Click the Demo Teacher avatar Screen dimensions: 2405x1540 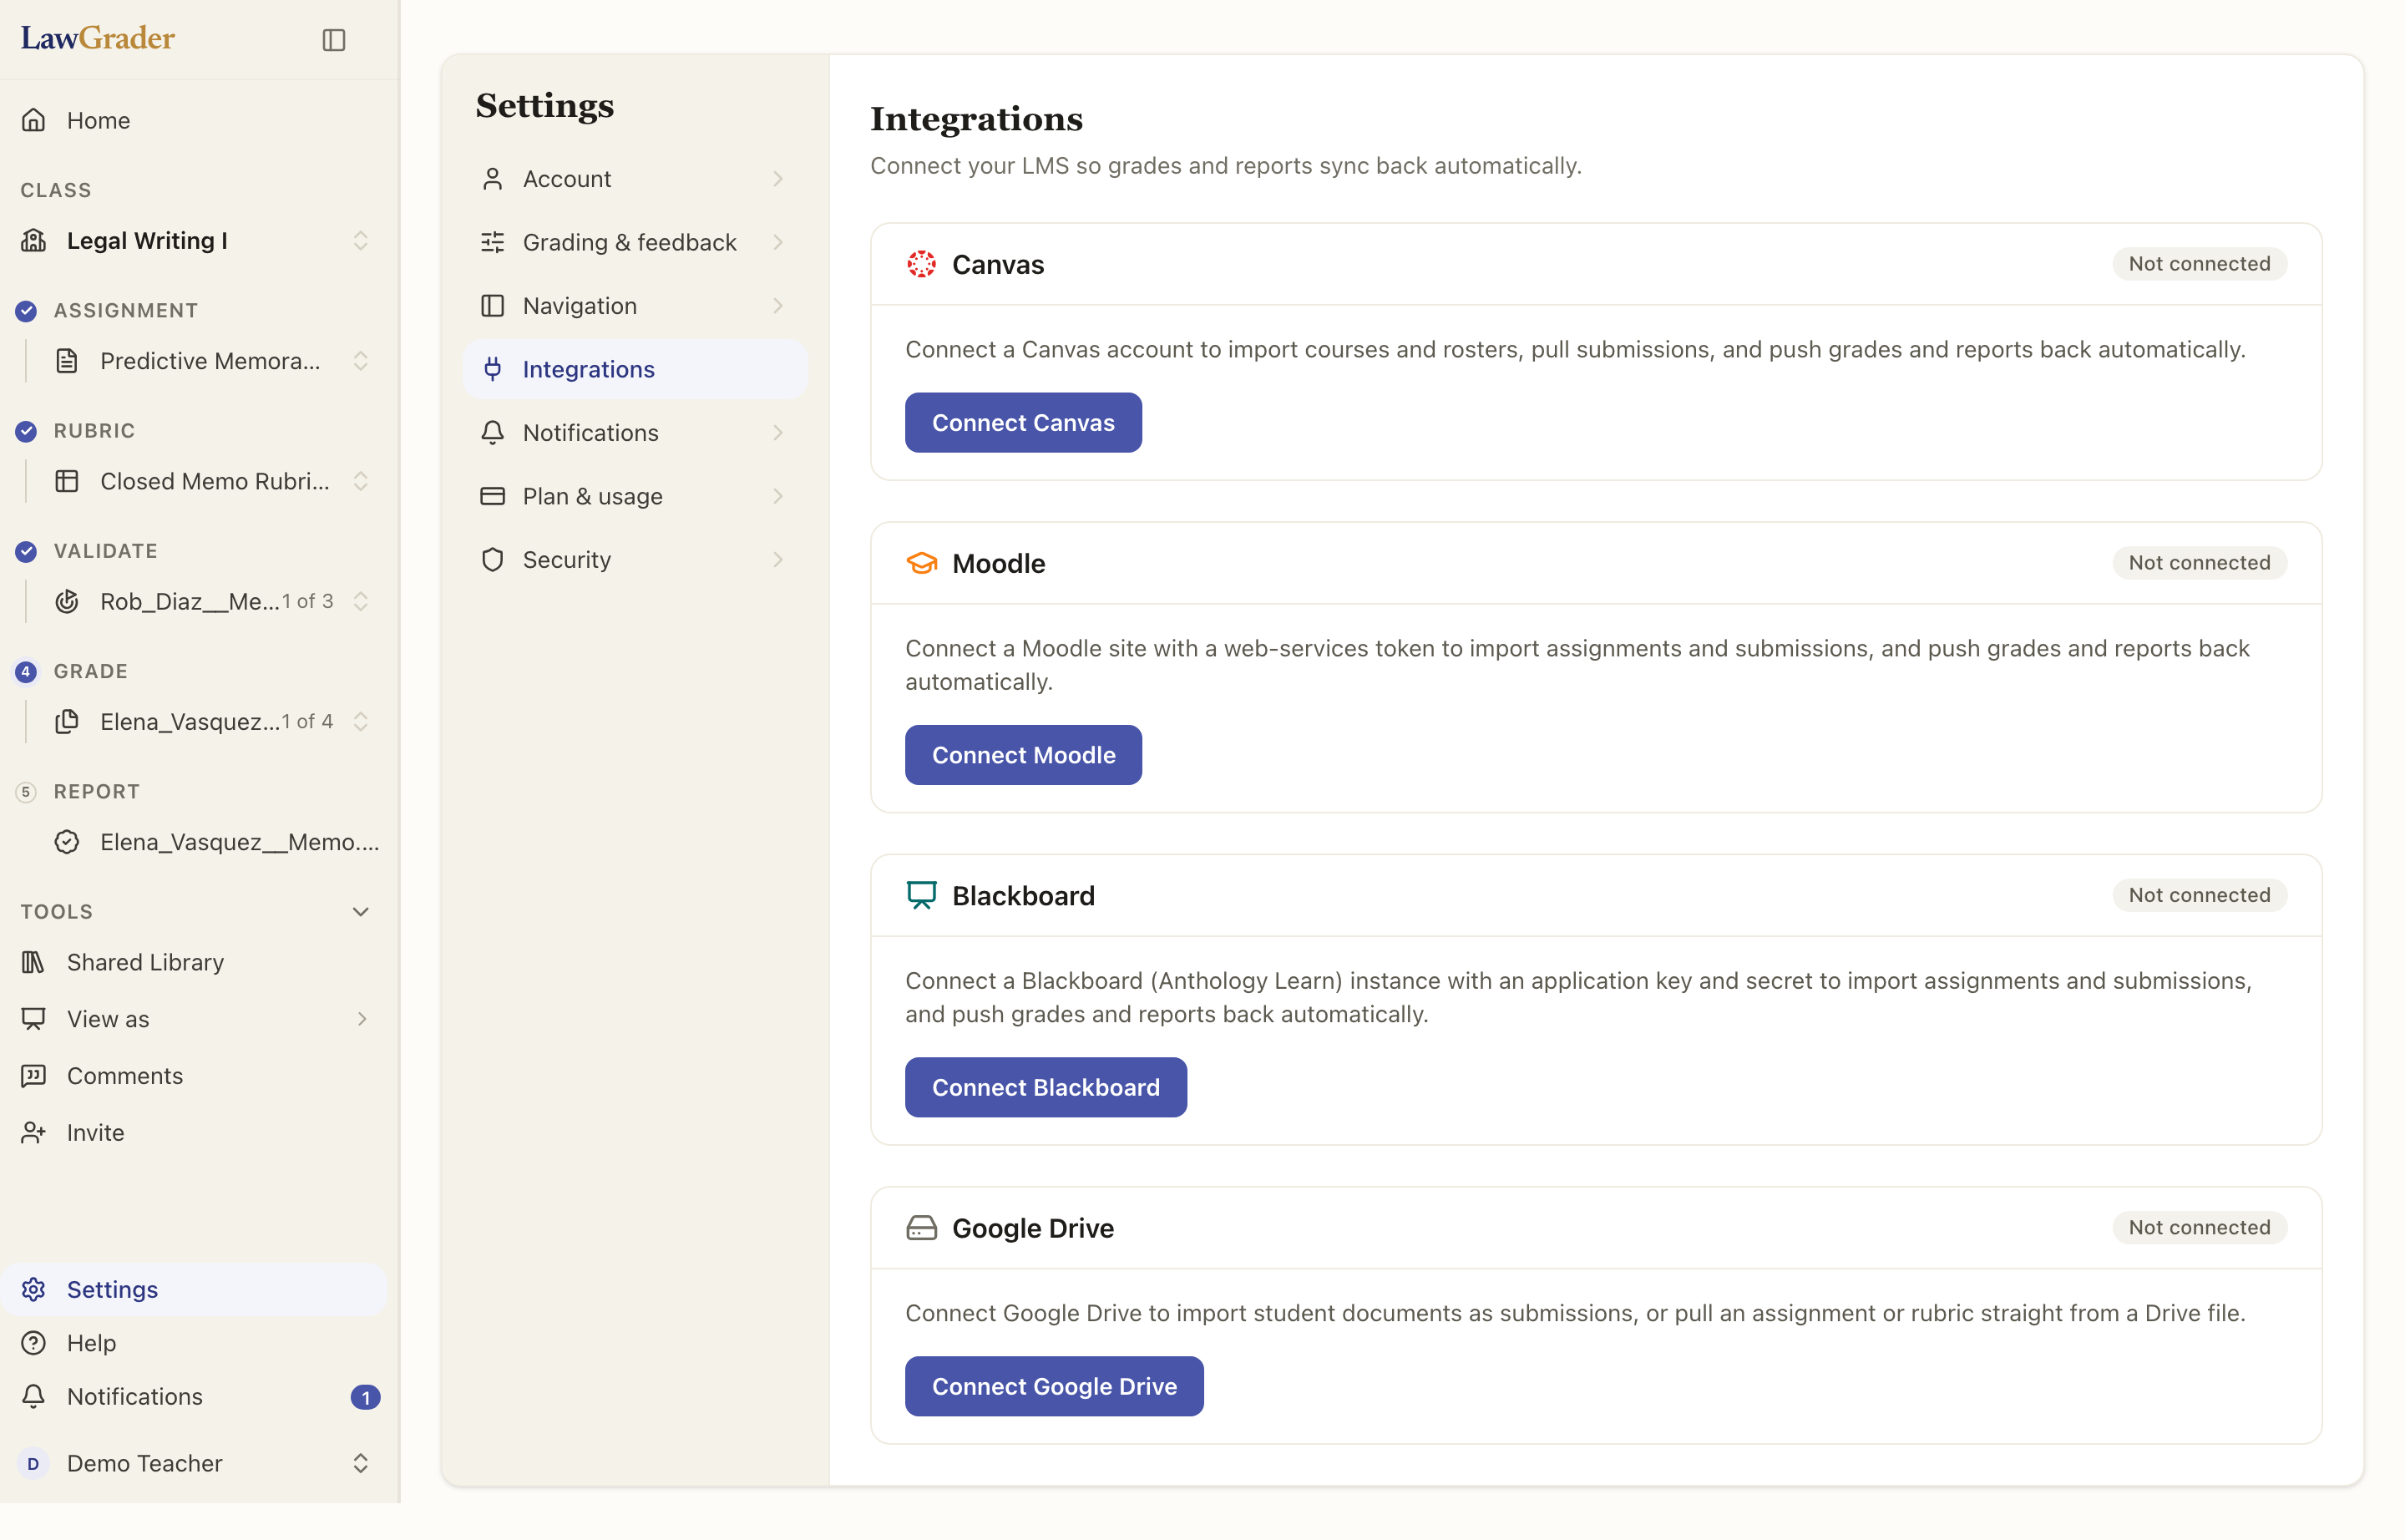[34, 1463]
